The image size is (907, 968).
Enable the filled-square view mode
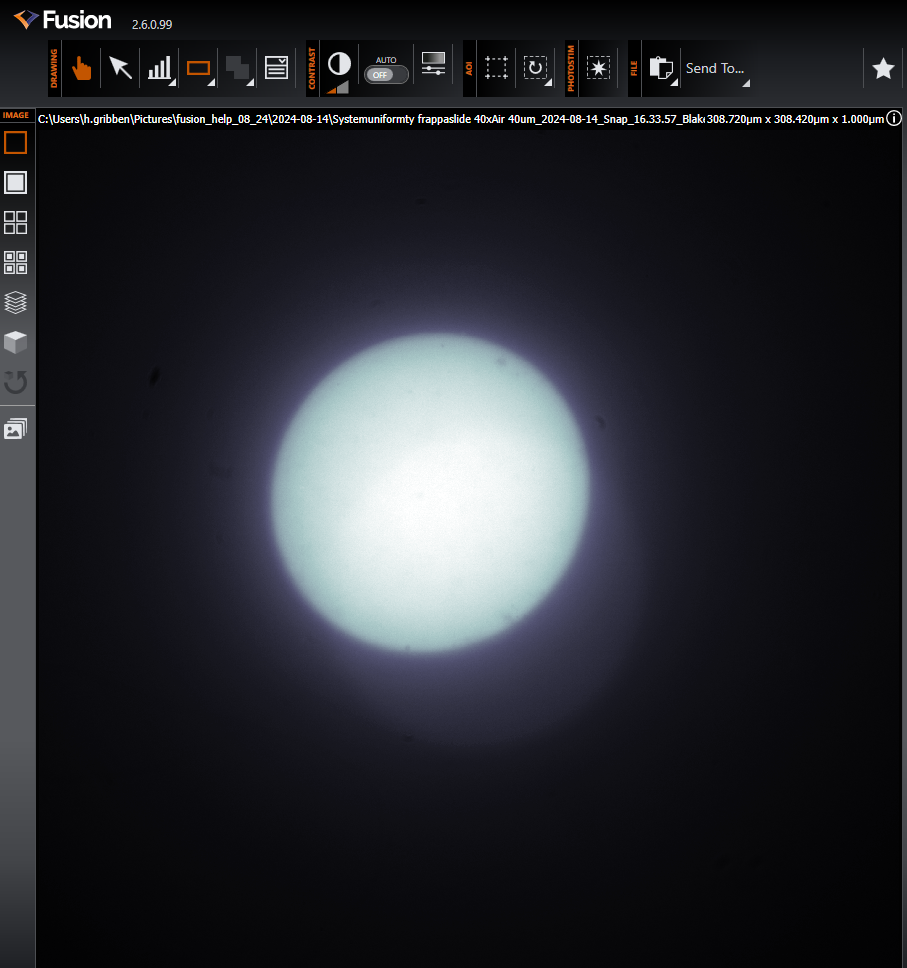(x=16, y=183)
